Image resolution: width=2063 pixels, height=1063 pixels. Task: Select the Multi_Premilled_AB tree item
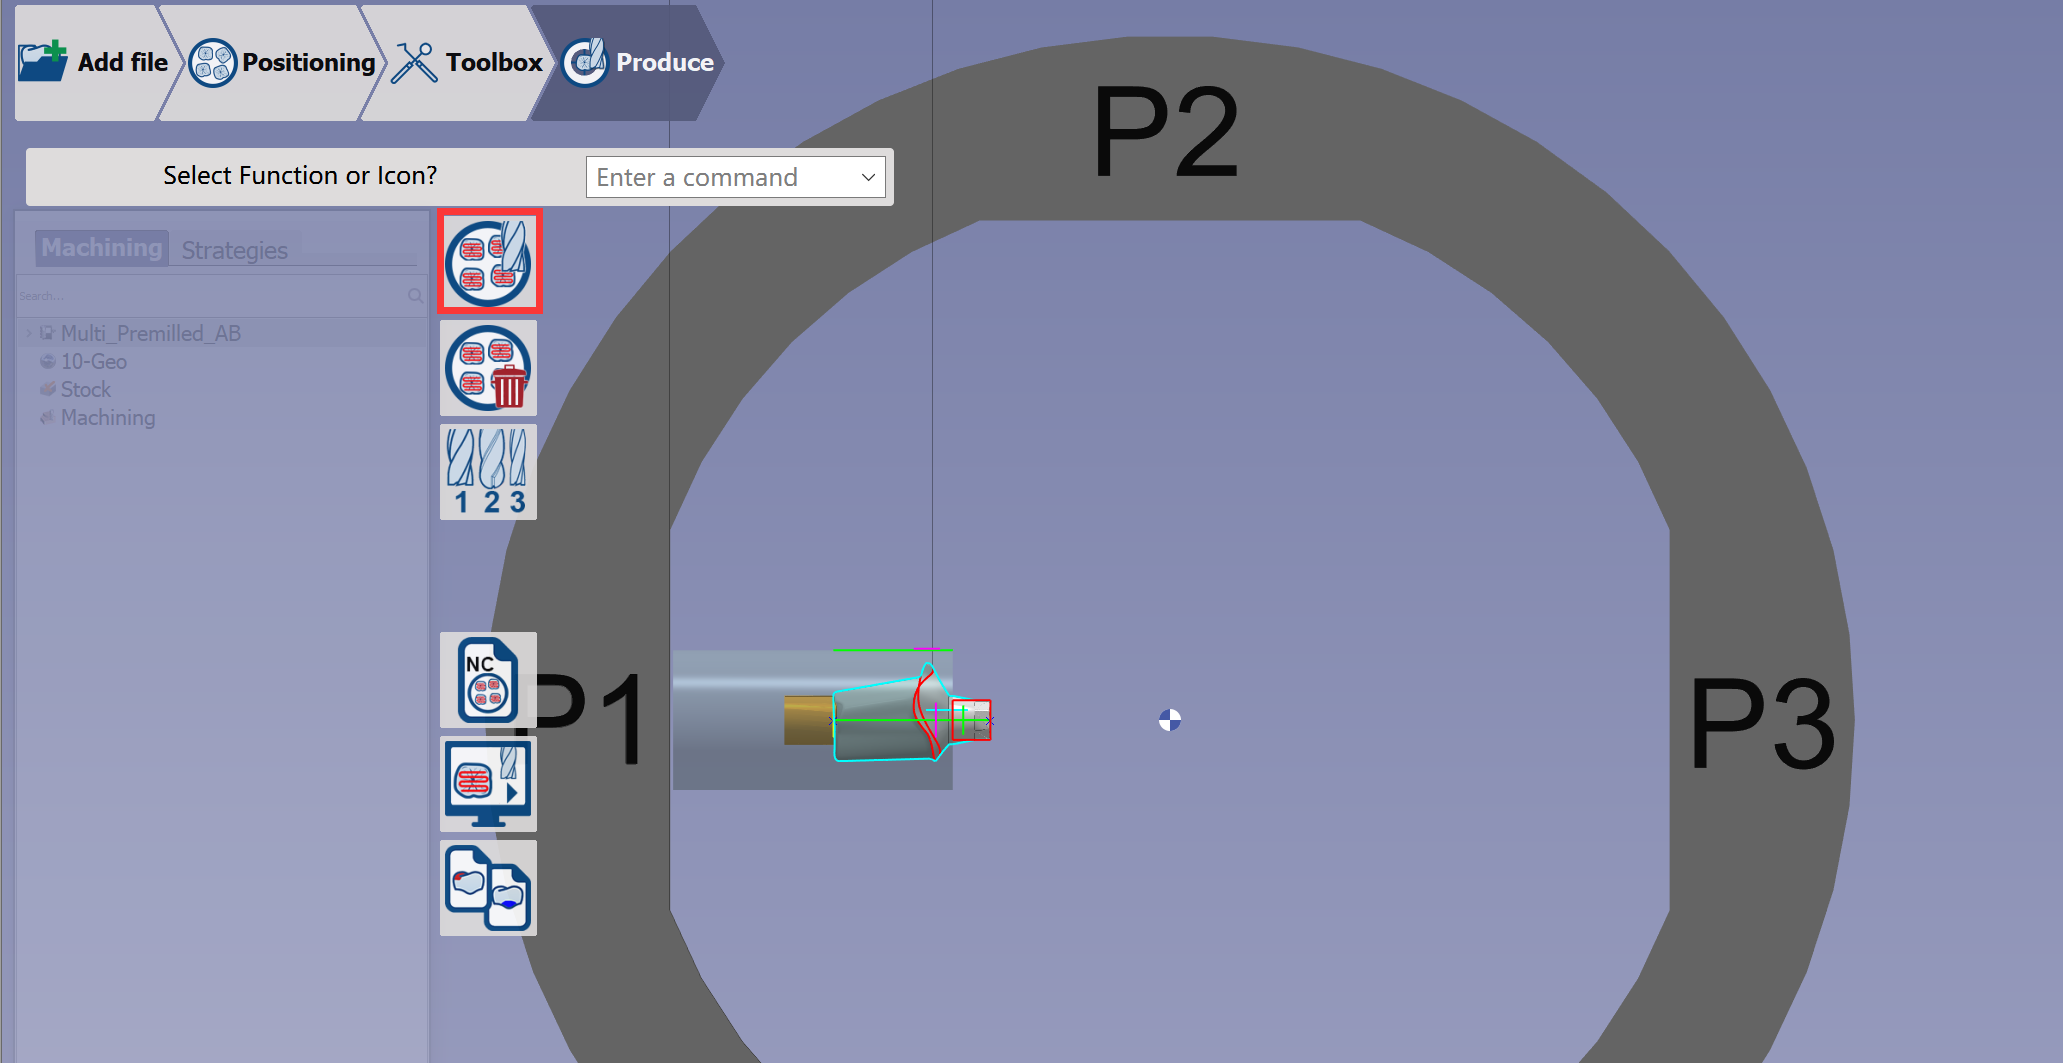(x=151, y=333)
